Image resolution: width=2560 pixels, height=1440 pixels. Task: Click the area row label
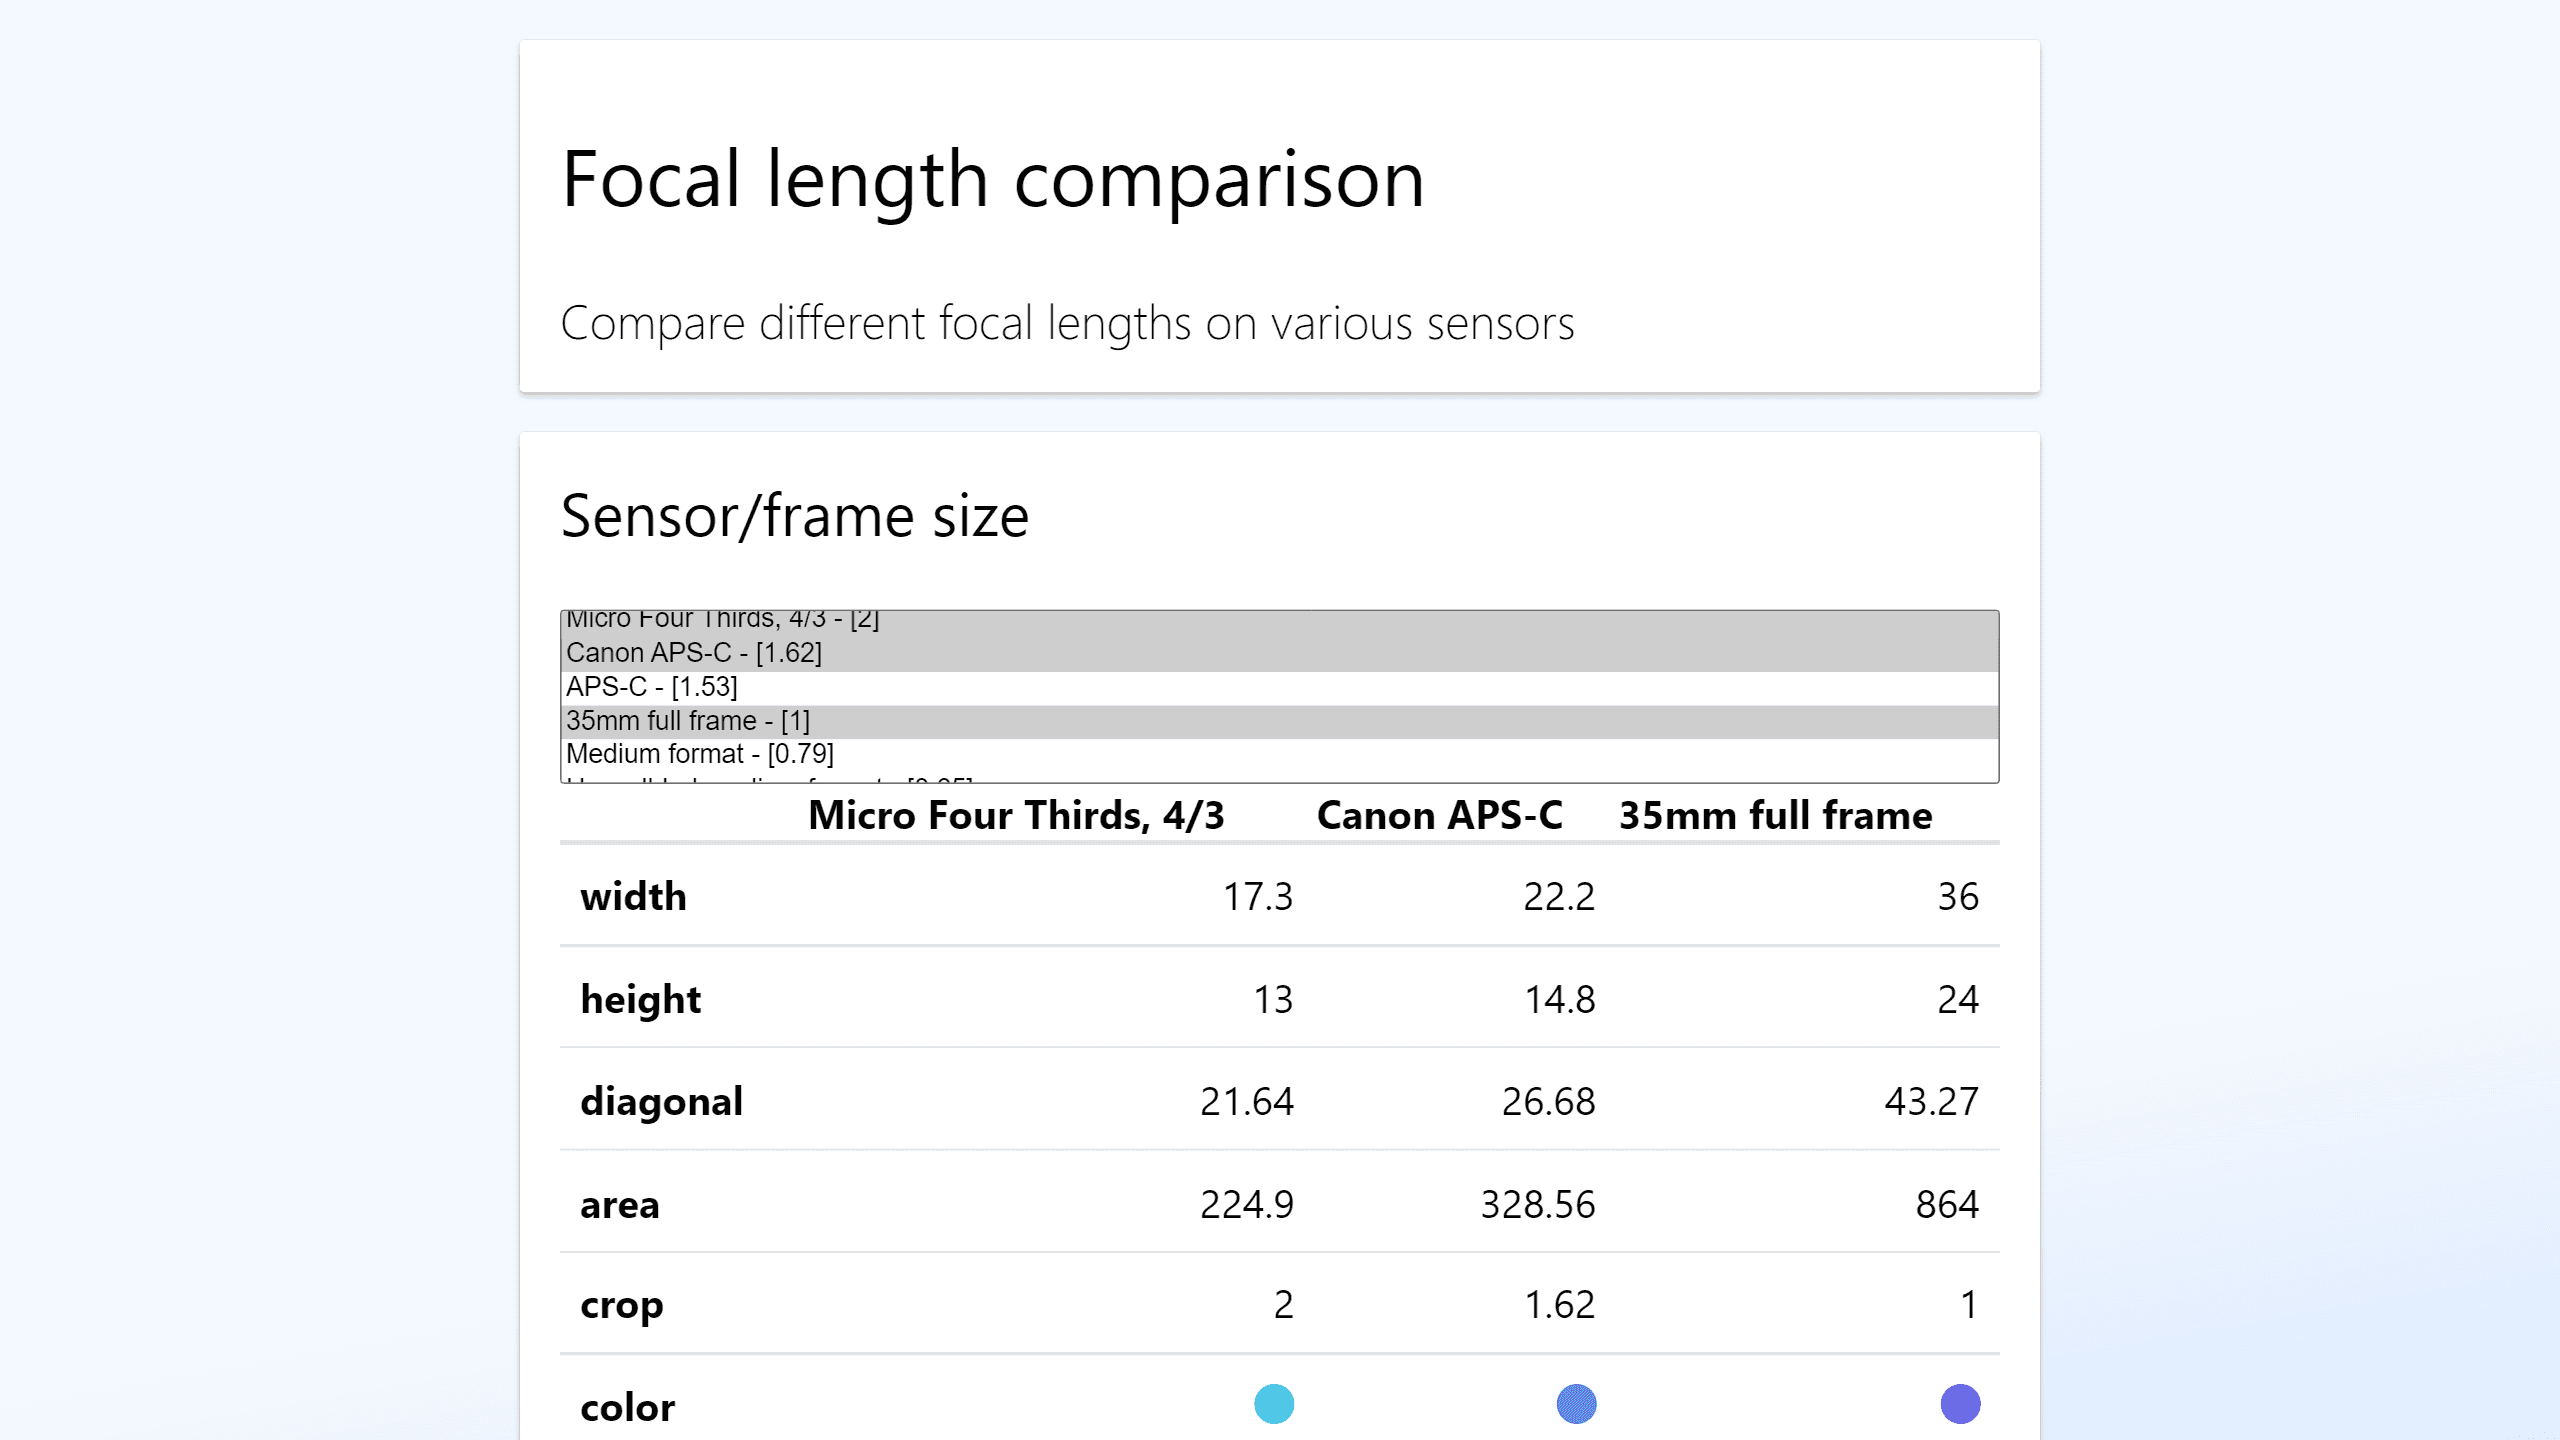point(620,1205)
